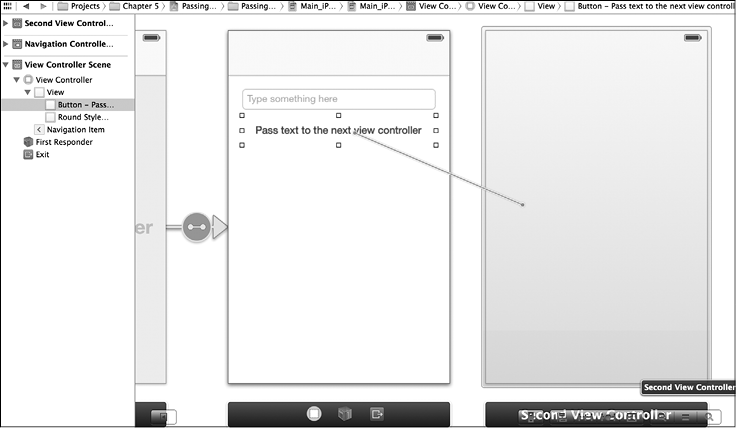Viewport: 736px width, 428px height.
Task: Click the 'Type something here' text field
Action: (338, 99)
